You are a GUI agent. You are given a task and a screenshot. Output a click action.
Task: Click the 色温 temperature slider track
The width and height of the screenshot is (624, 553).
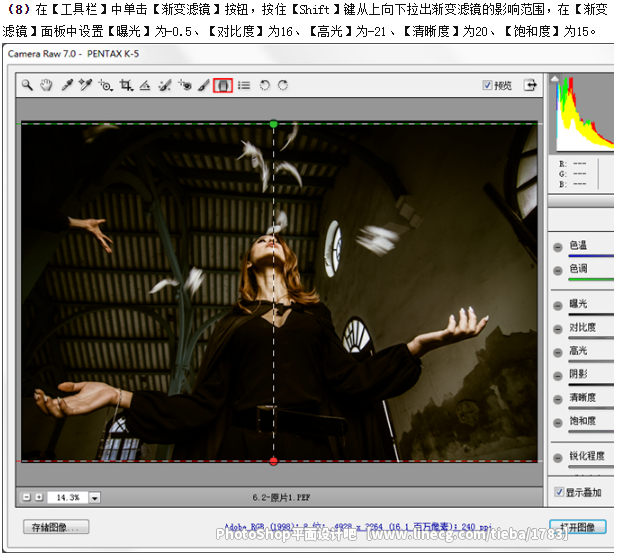591,256
